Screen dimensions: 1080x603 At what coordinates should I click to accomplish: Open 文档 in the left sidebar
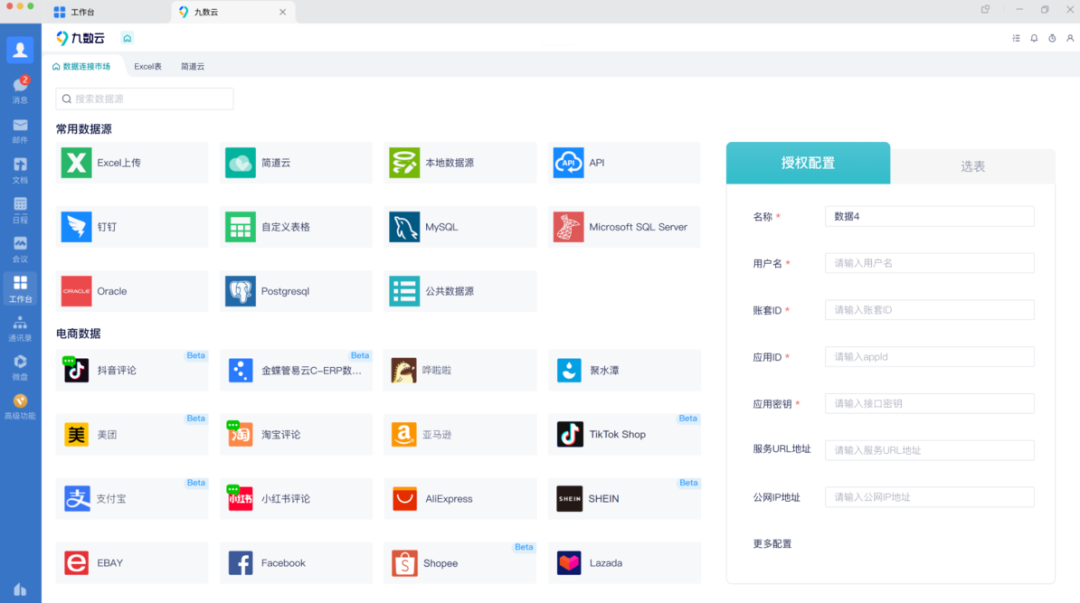tap(20, 170)
